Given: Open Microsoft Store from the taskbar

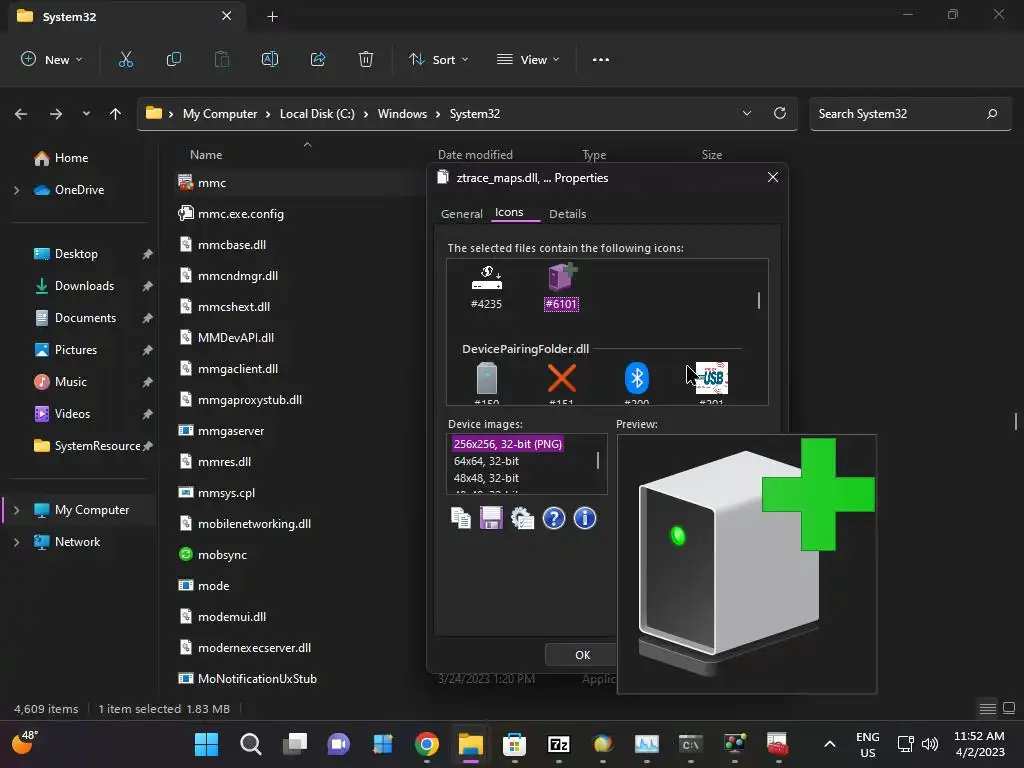Looking at the screenshot, I should coord(515,744).
